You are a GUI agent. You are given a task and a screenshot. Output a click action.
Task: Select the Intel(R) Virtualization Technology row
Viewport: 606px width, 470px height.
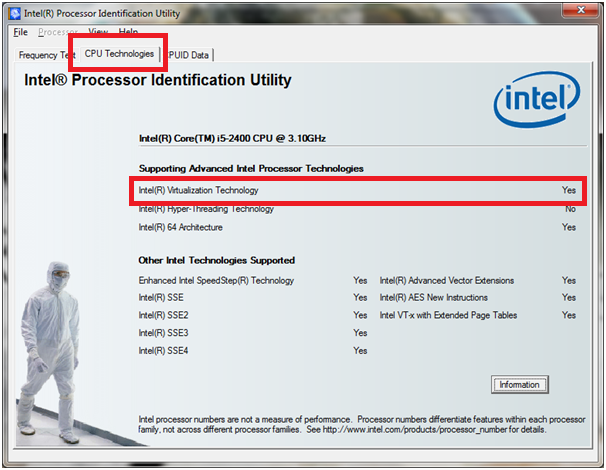[357, 190]
